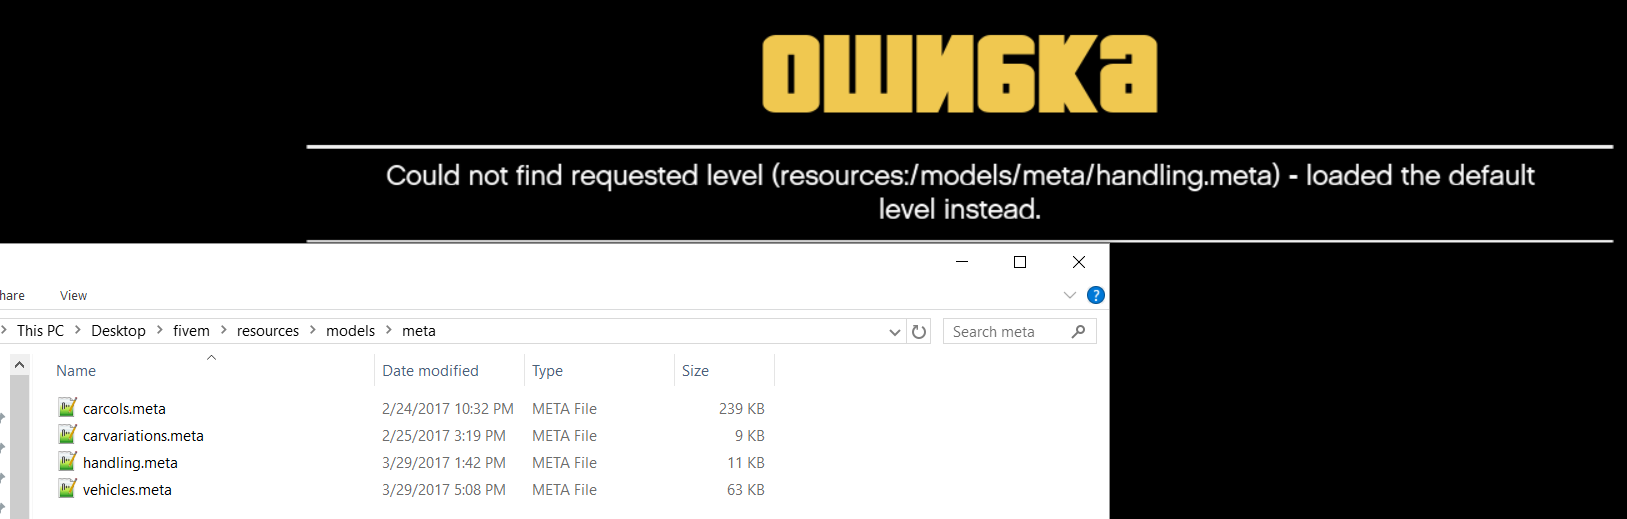This screenshot has width=1627, height=519.
Task: Select the carvariations.meta file name
Action: tap(143, 435)
